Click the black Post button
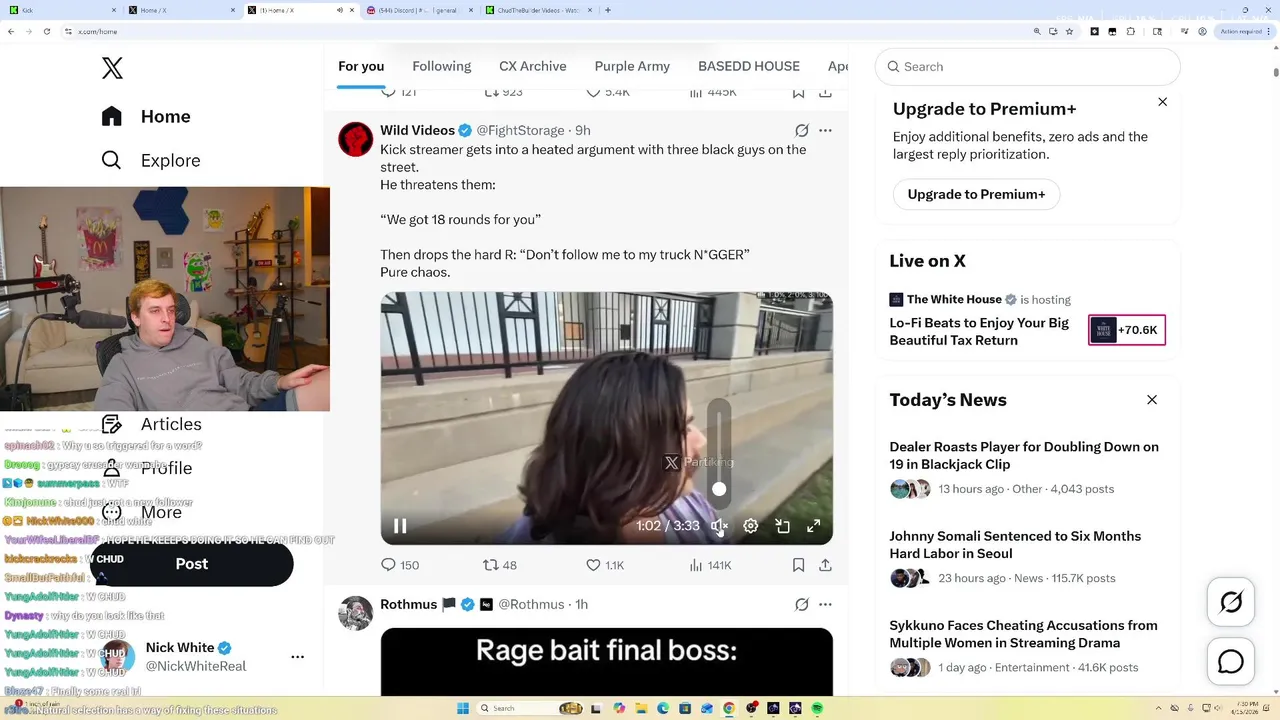 click(x=192, y=564)
